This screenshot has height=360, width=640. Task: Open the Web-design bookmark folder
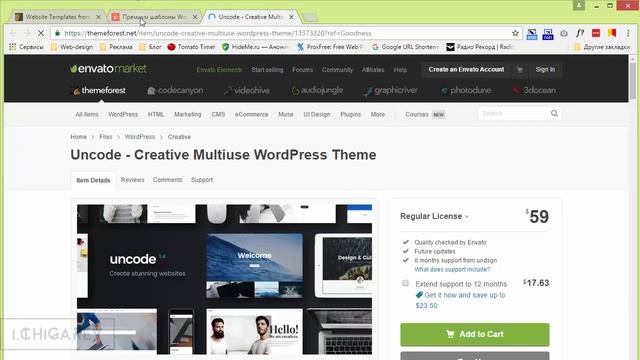(72, 47)
